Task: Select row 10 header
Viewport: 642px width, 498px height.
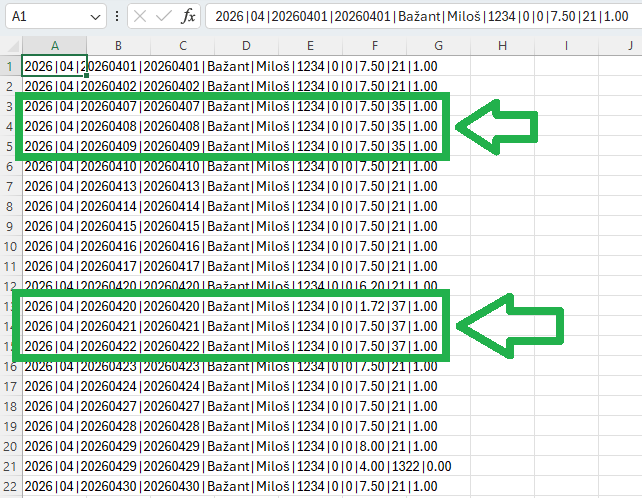Action: (11, 247)
